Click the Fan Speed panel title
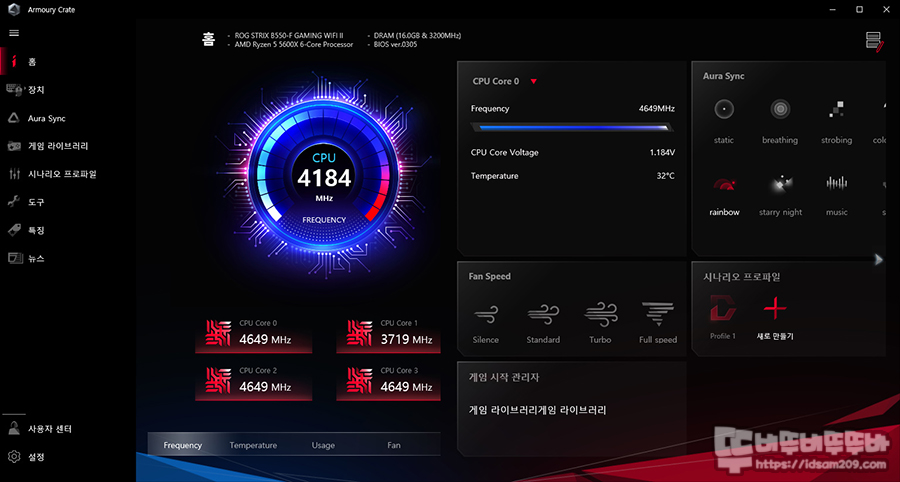 pos(490,277)
